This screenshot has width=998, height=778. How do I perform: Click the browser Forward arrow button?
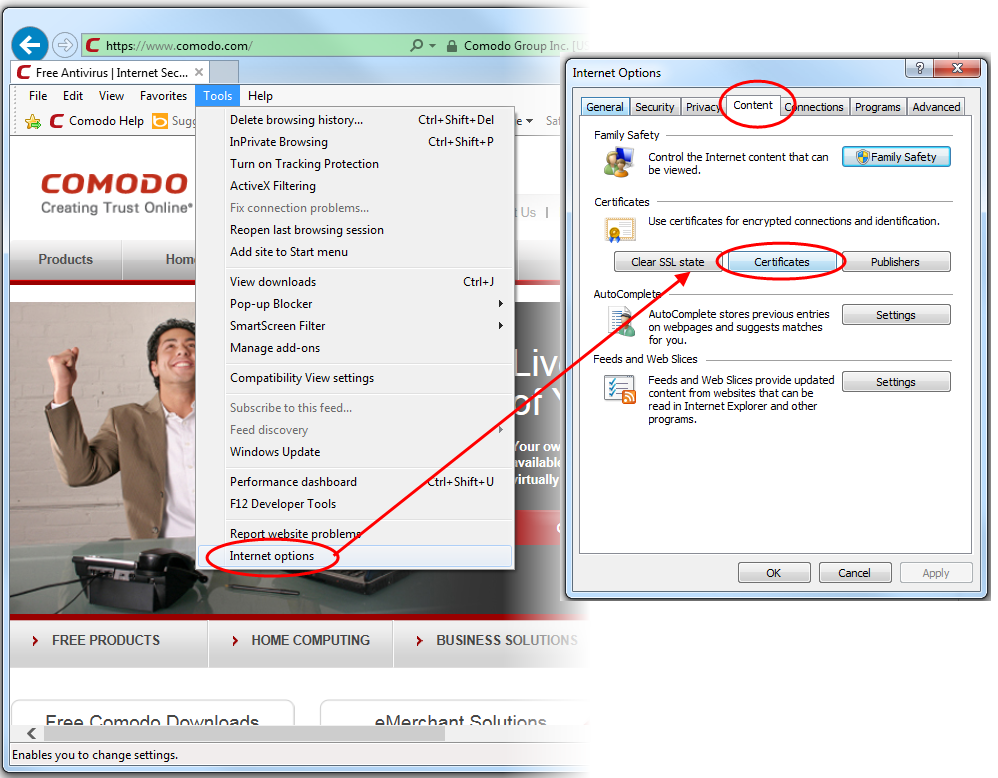[64, 45]
